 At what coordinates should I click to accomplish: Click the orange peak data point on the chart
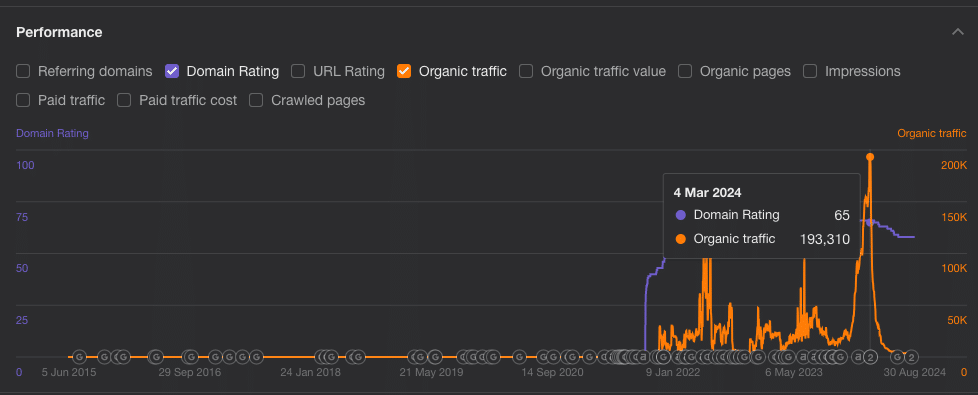tap(870, 157)
